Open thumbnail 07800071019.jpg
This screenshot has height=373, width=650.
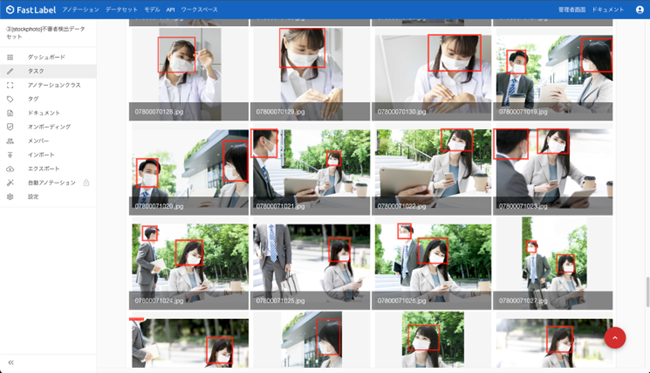pyautogui.click(x=553, y=74)
